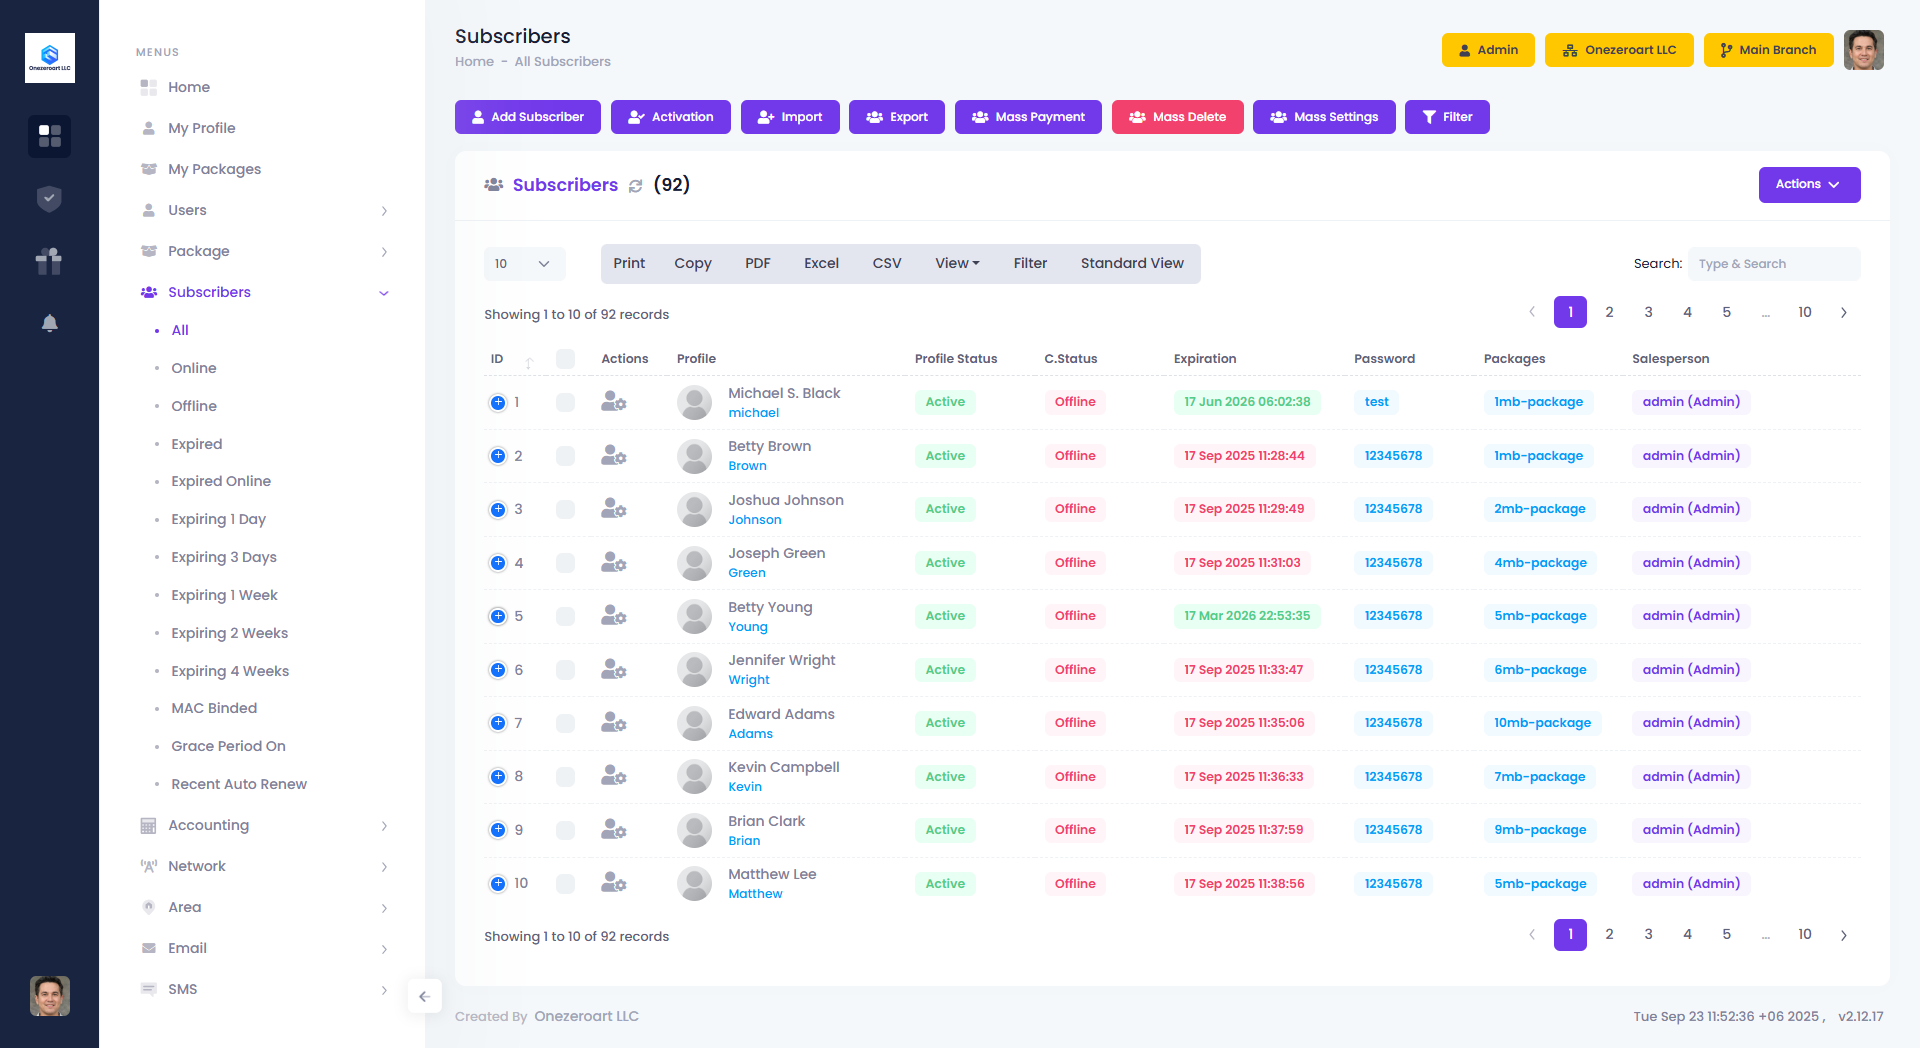Click the Type & Search input field

(1773, 264)
